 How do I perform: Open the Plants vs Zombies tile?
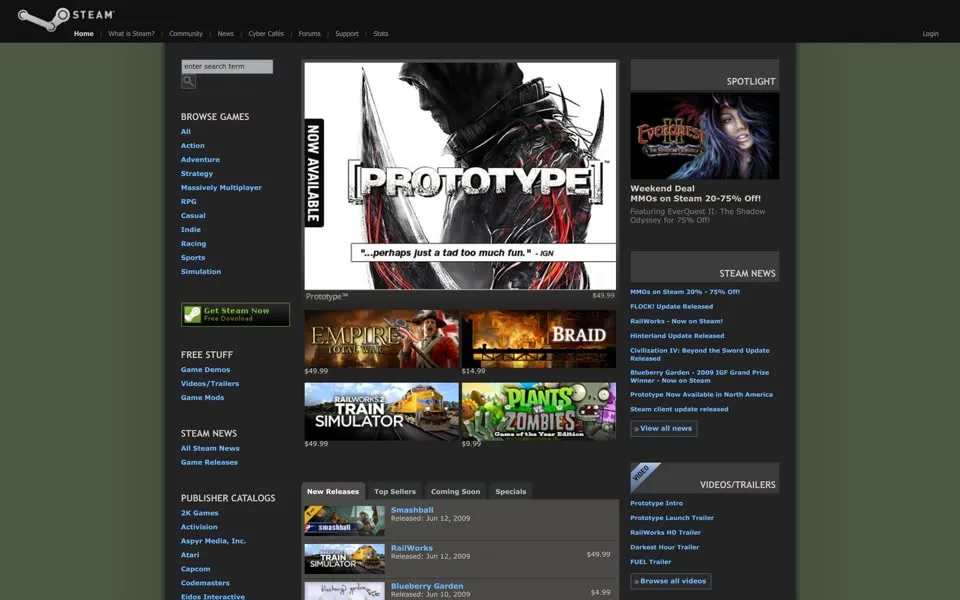(x=539, y=411)
